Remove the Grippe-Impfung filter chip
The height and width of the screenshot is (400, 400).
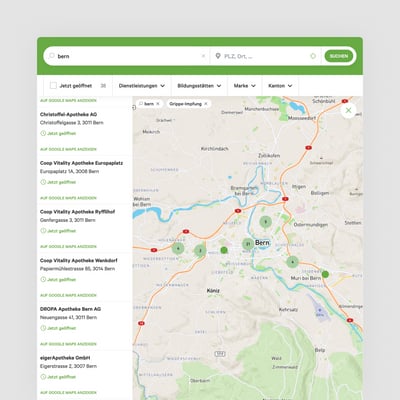[x=206, y=104]
